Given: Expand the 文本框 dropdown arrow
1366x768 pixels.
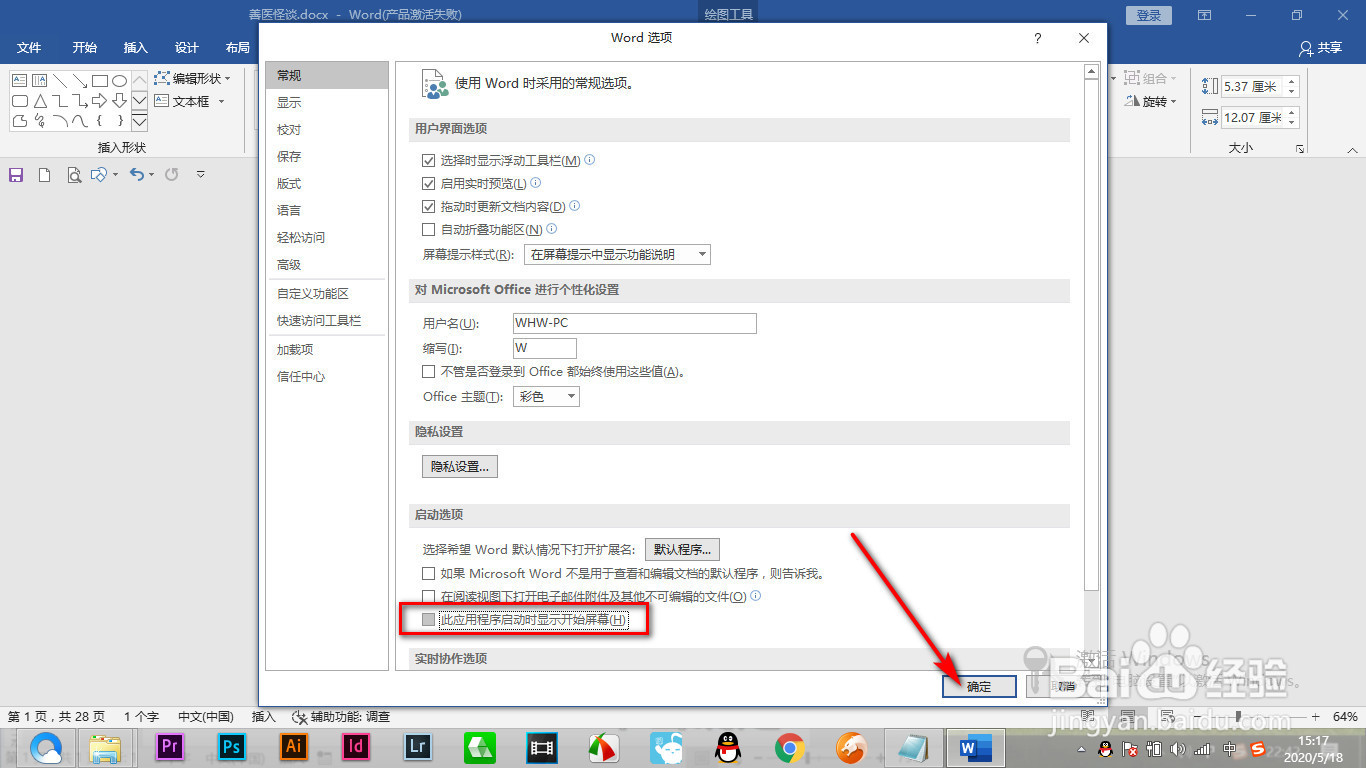Looking at the screenshot, I should coord(221,101).
